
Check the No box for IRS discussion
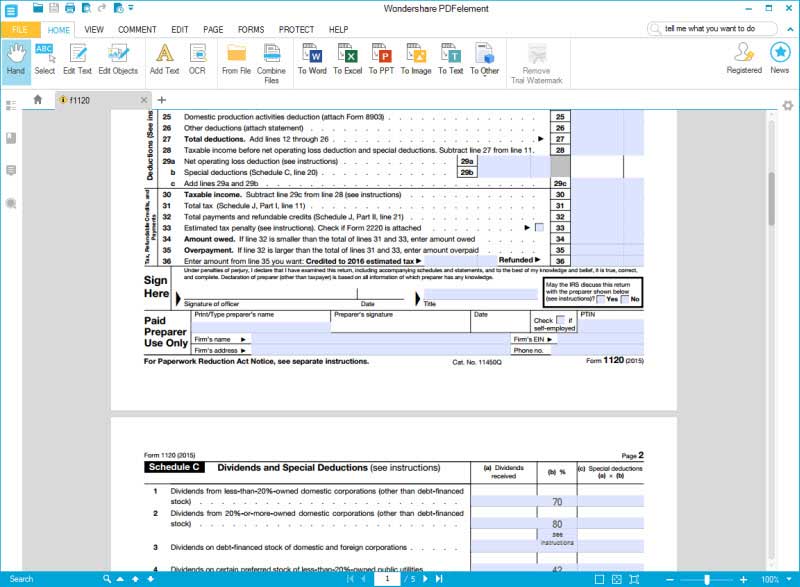[625, 299]
